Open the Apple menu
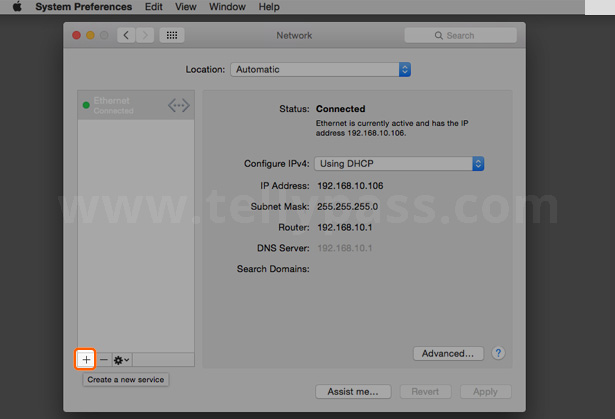Screen dimensions: 615x419 pyautogui.click(x=17, y=7)
